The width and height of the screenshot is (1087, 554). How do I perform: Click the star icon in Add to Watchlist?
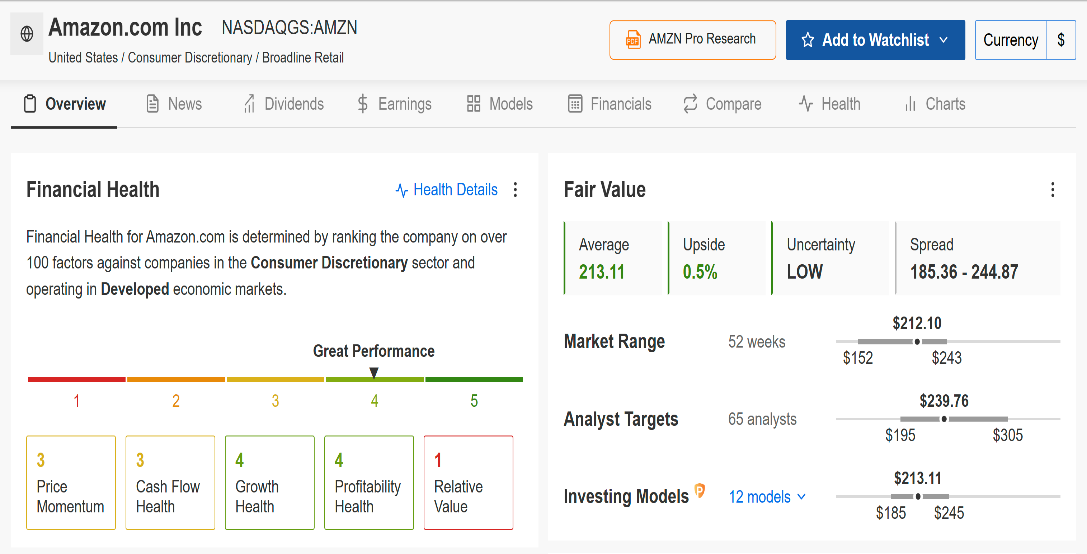(808, 40)
